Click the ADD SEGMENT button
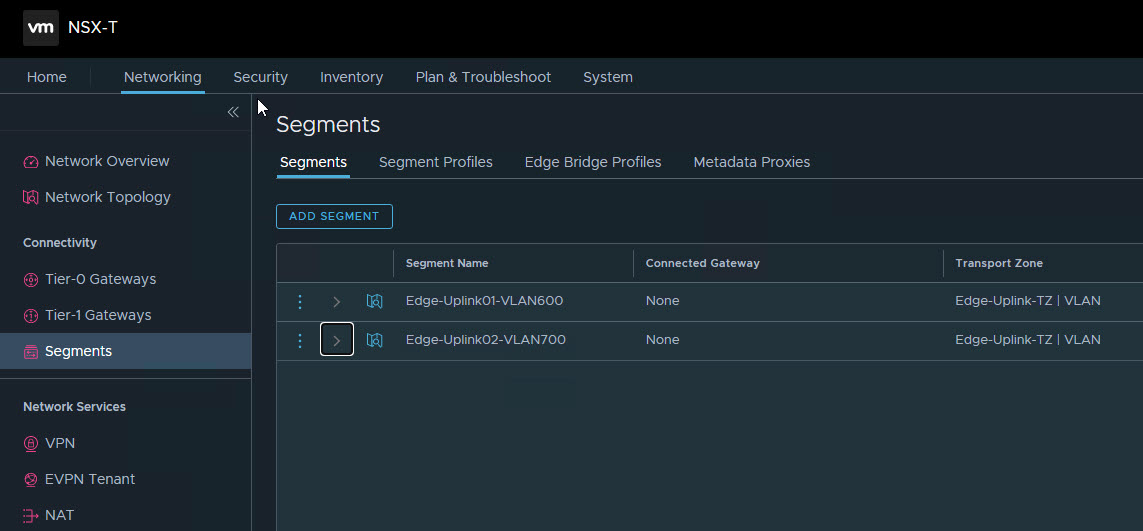 [x=334, y=216]
